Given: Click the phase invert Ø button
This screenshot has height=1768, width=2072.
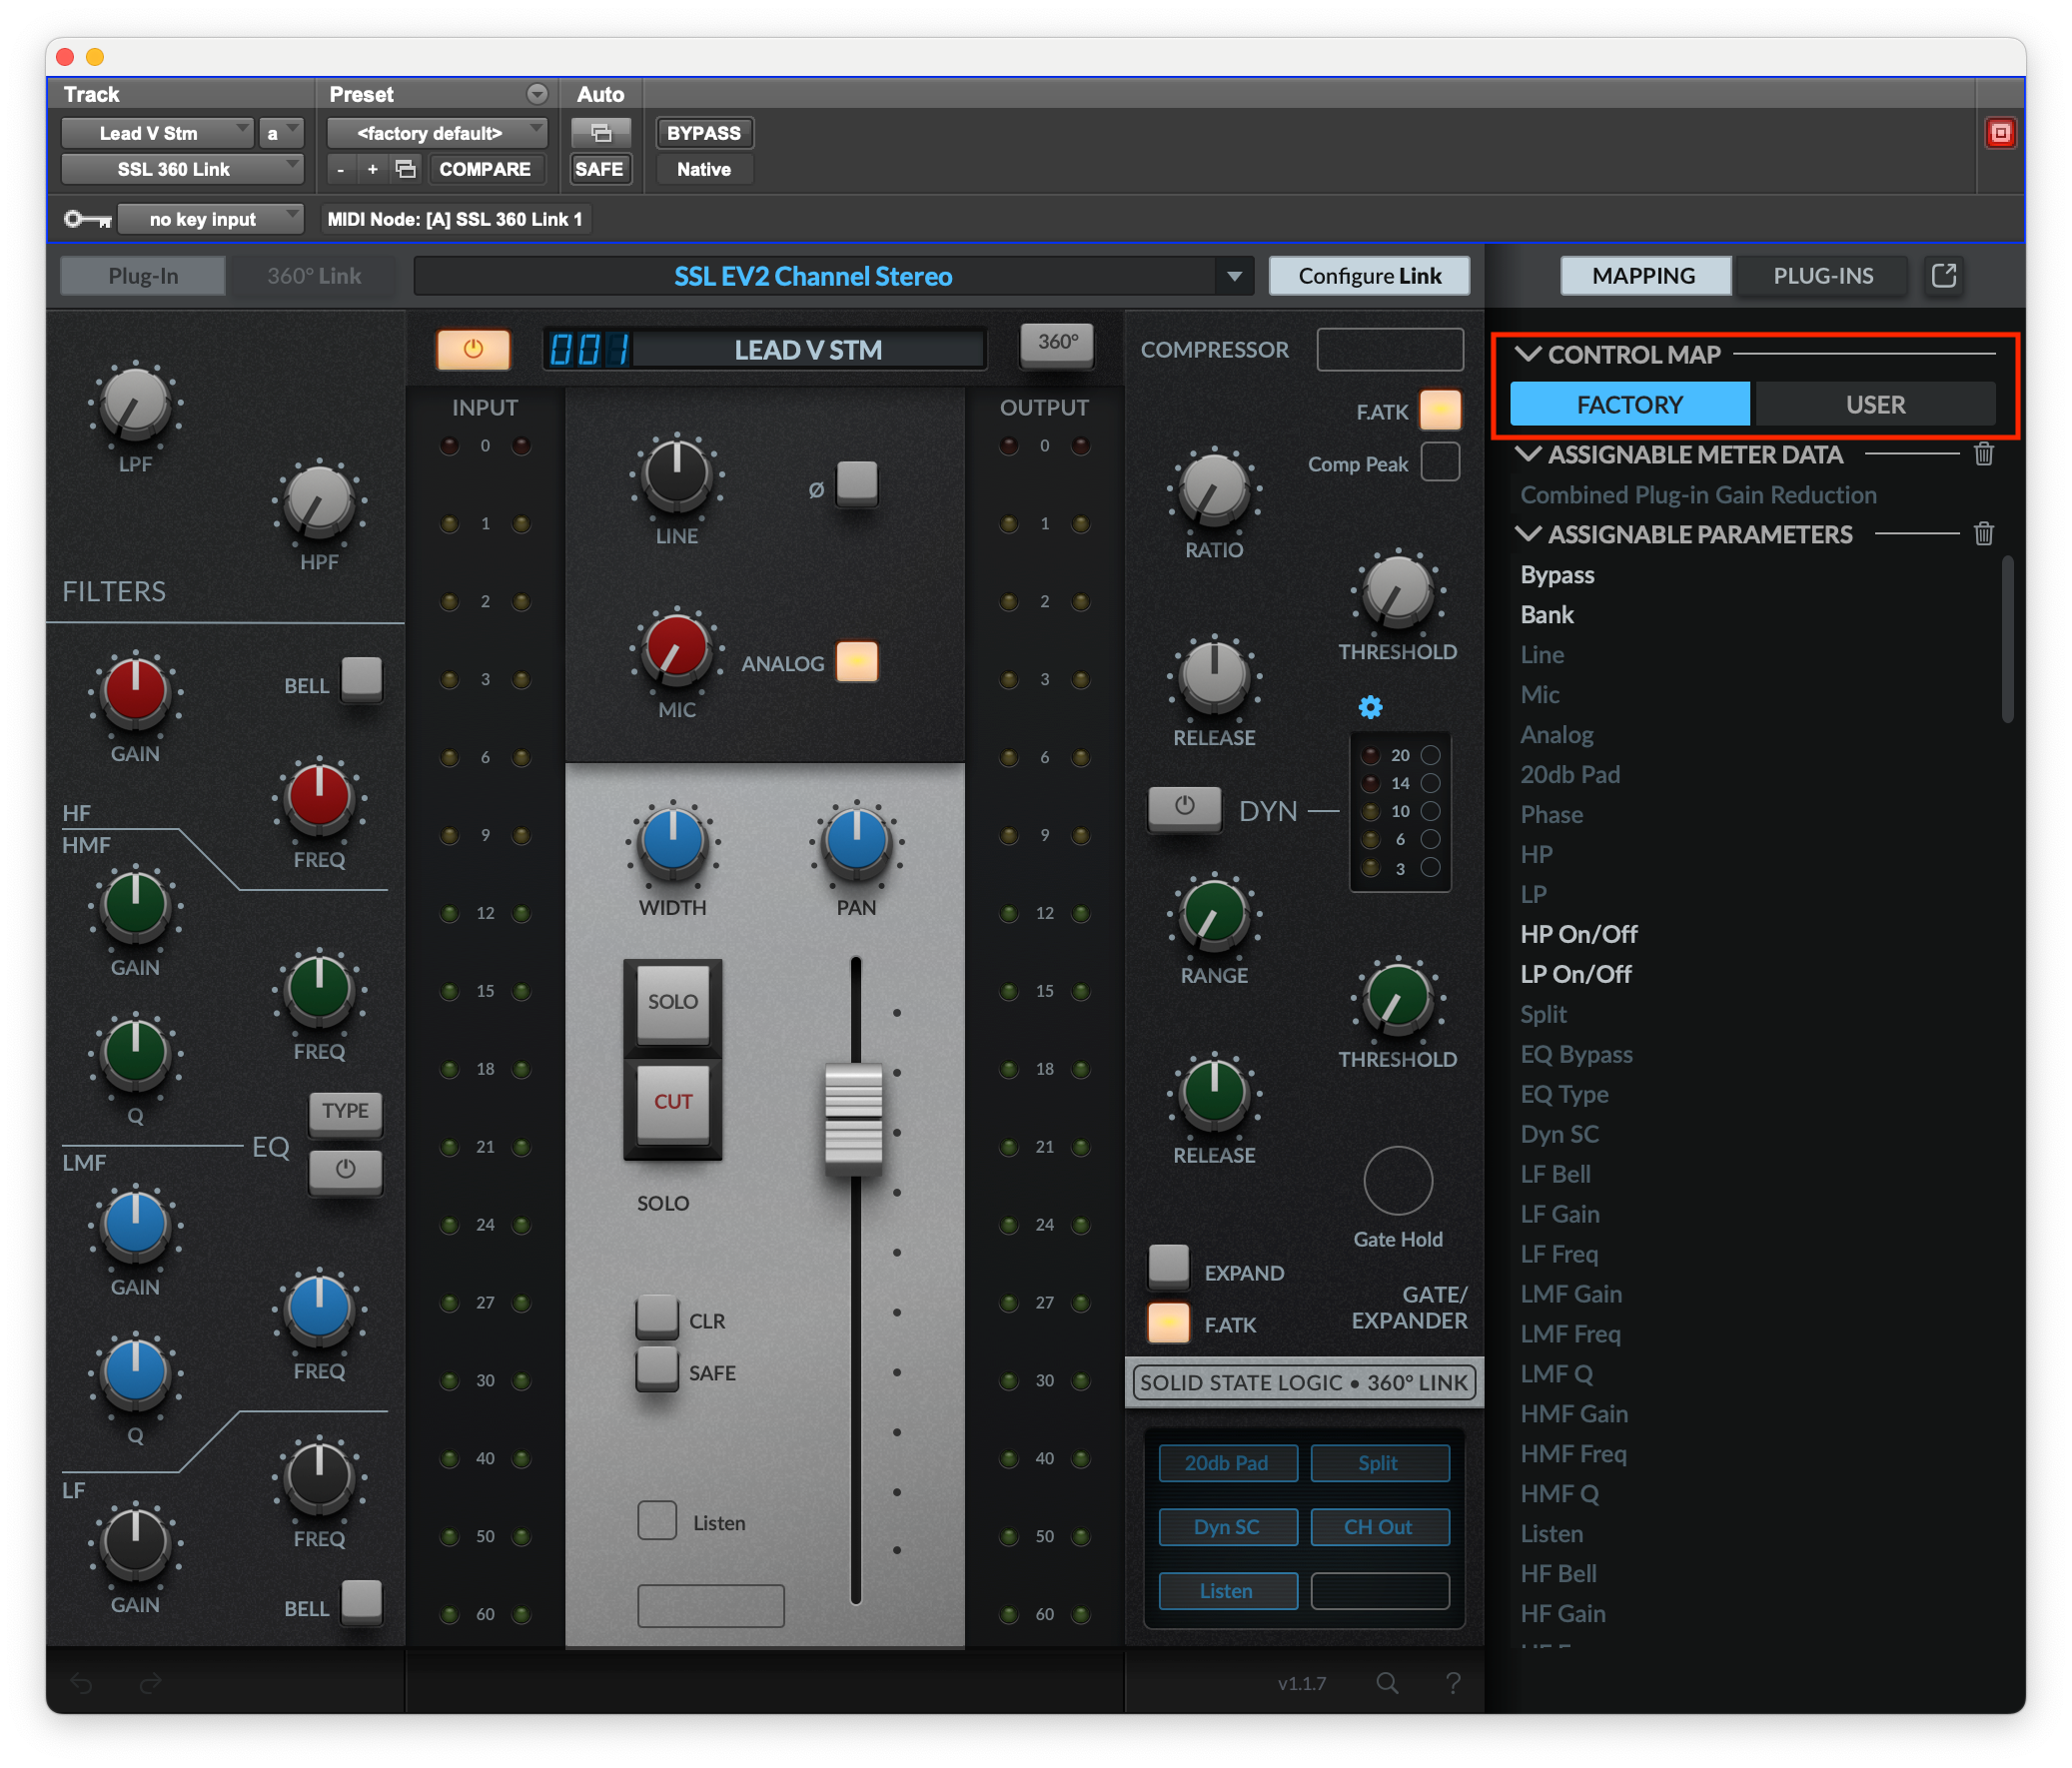Looking at the screenshot, I should (x=857, y=483).
